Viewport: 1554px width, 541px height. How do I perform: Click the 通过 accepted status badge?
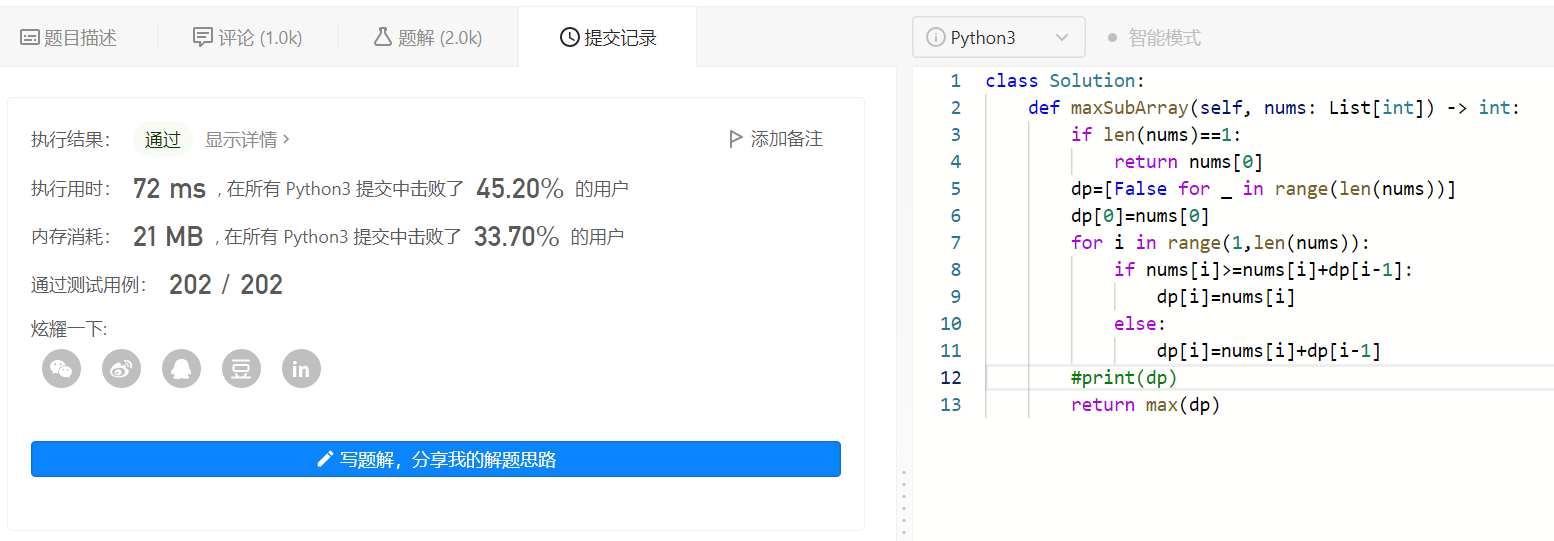pyautogui.click(x=162, y=139)
